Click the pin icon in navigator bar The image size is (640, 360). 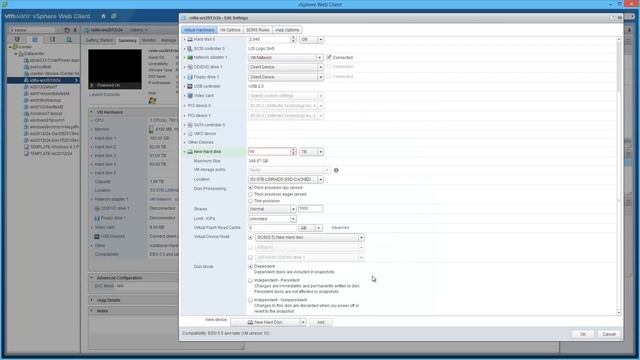(x=75, y=30)
